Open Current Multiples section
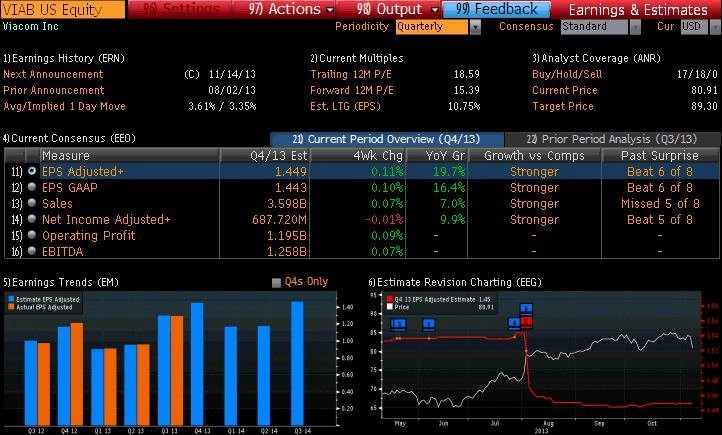This screenshot has width=722, height=435. tap(357, 58)
